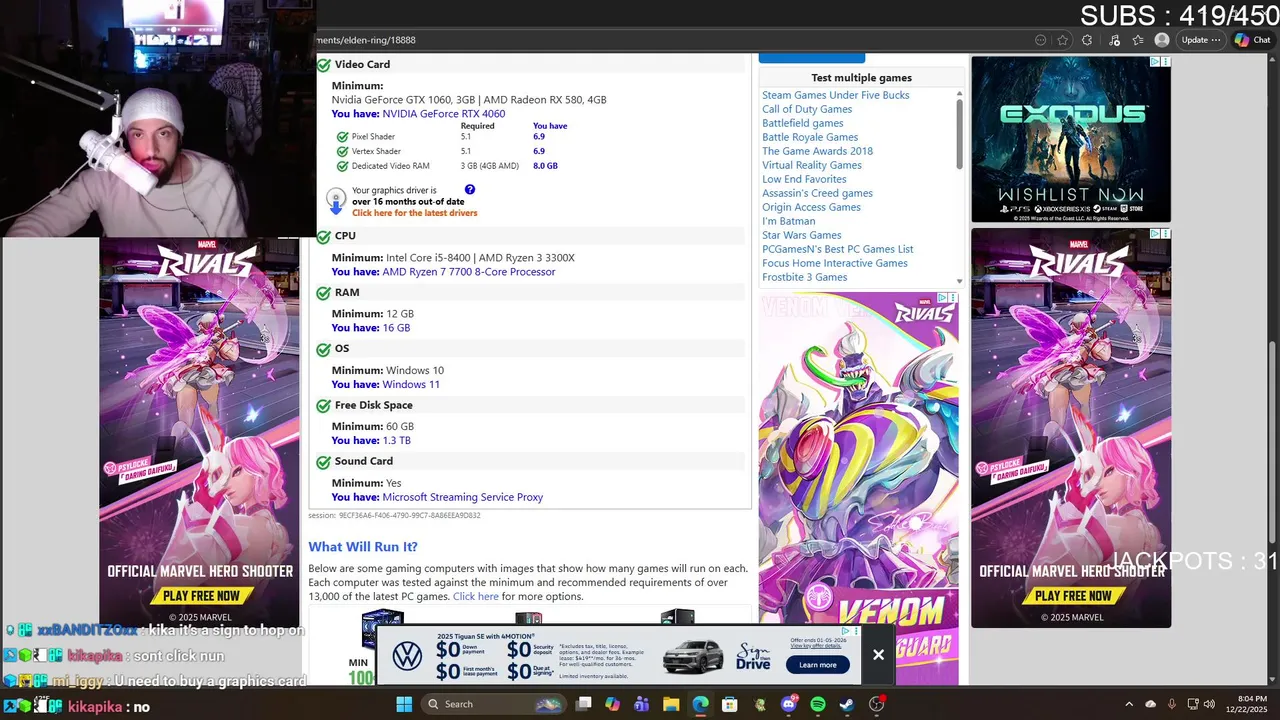This screenshot has width=1280, height=720.
Task: Open the 'What Will Run It?' heading link
Action: [363, 547]
